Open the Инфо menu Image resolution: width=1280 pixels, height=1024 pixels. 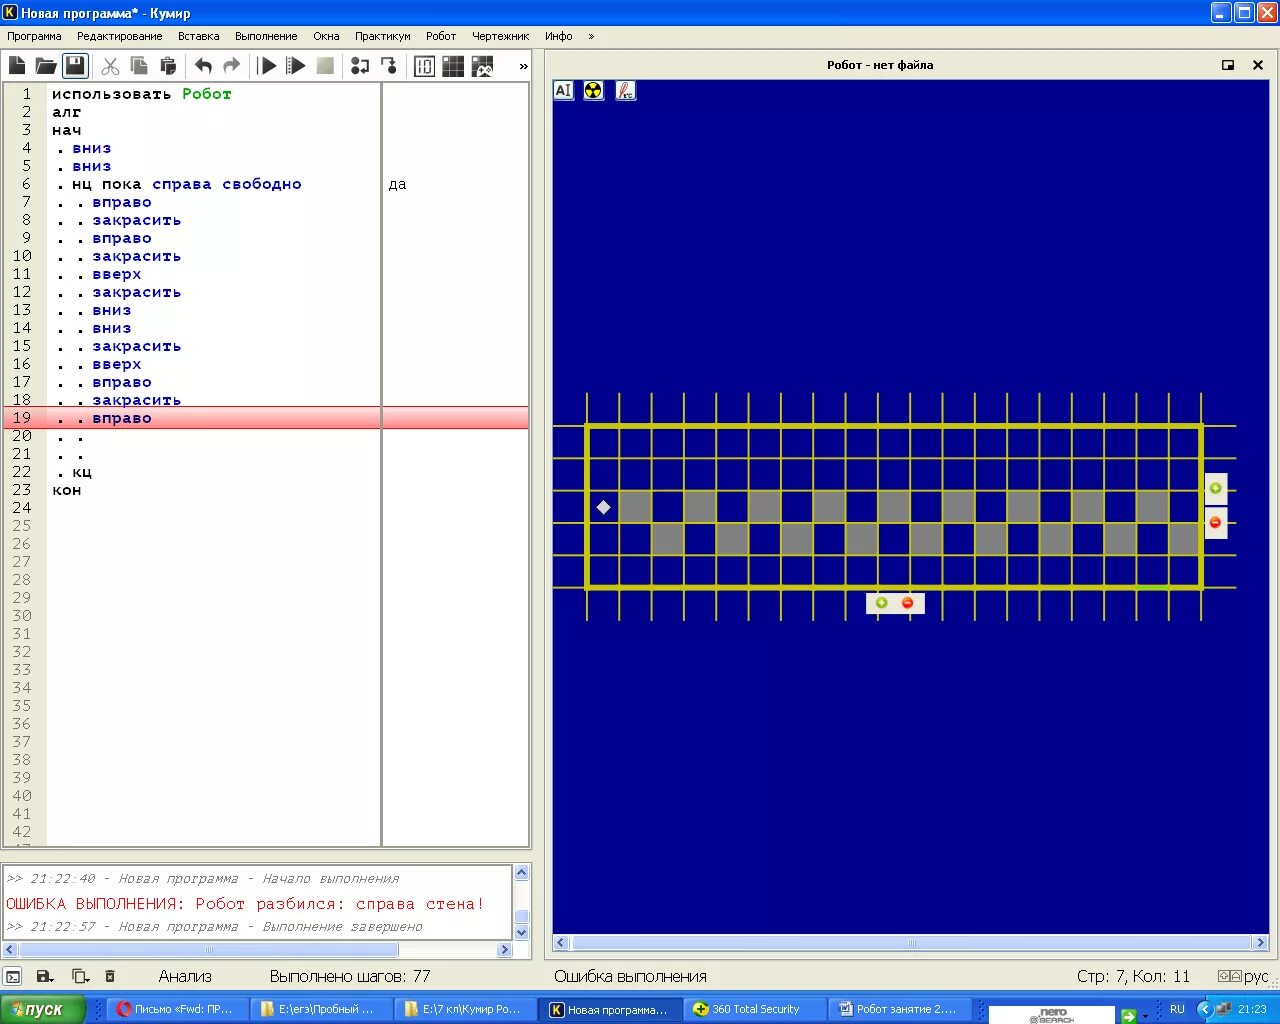(559, 36)
